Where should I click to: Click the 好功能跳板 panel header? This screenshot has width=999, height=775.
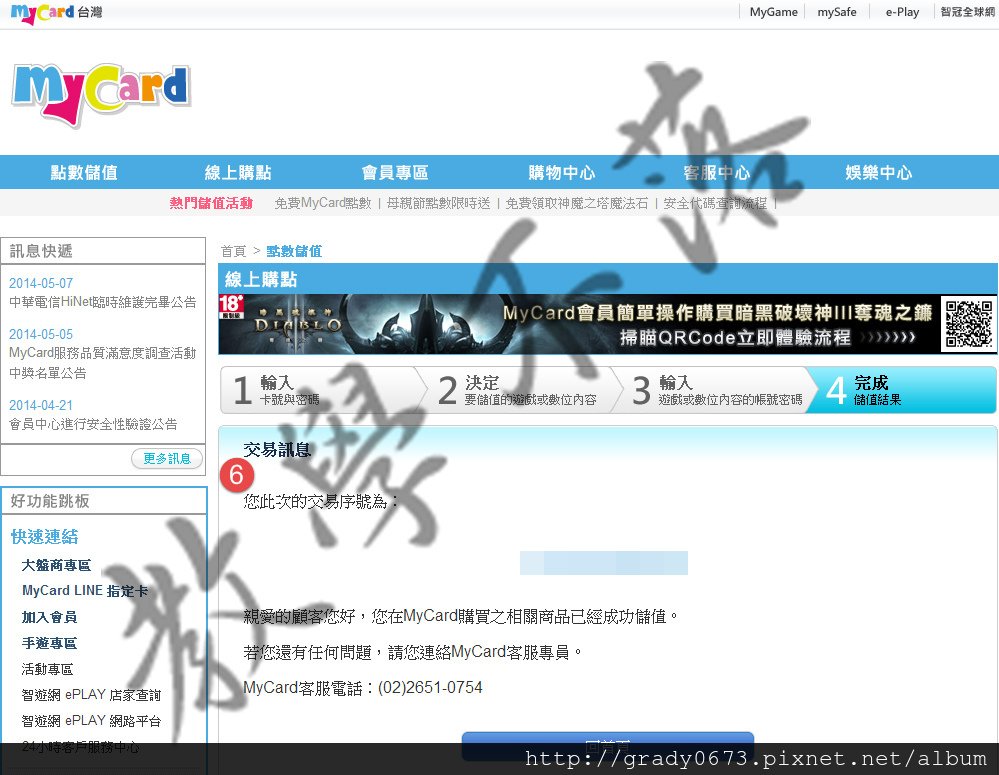[x=104, y=501]
